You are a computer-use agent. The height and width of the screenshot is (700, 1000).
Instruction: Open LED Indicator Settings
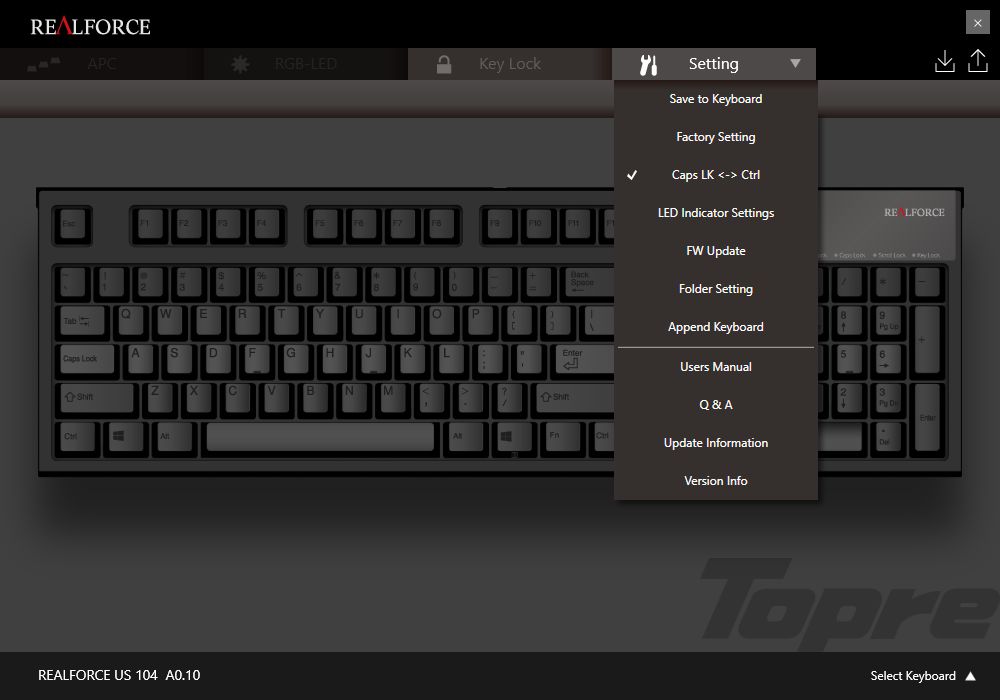point(716,213)
